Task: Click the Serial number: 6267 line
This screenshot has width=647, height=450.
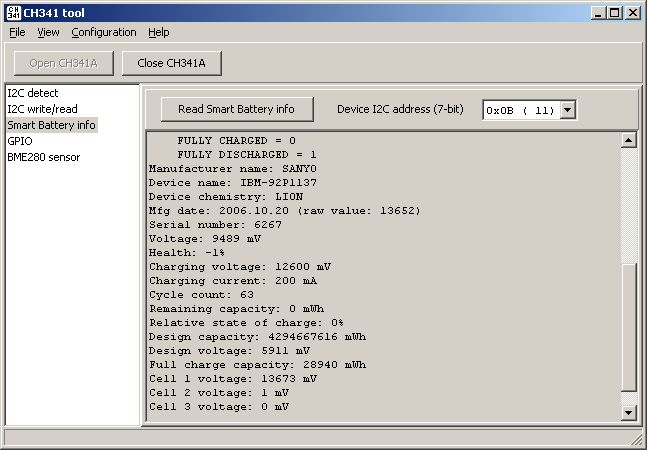Action: tap(215, 225)
